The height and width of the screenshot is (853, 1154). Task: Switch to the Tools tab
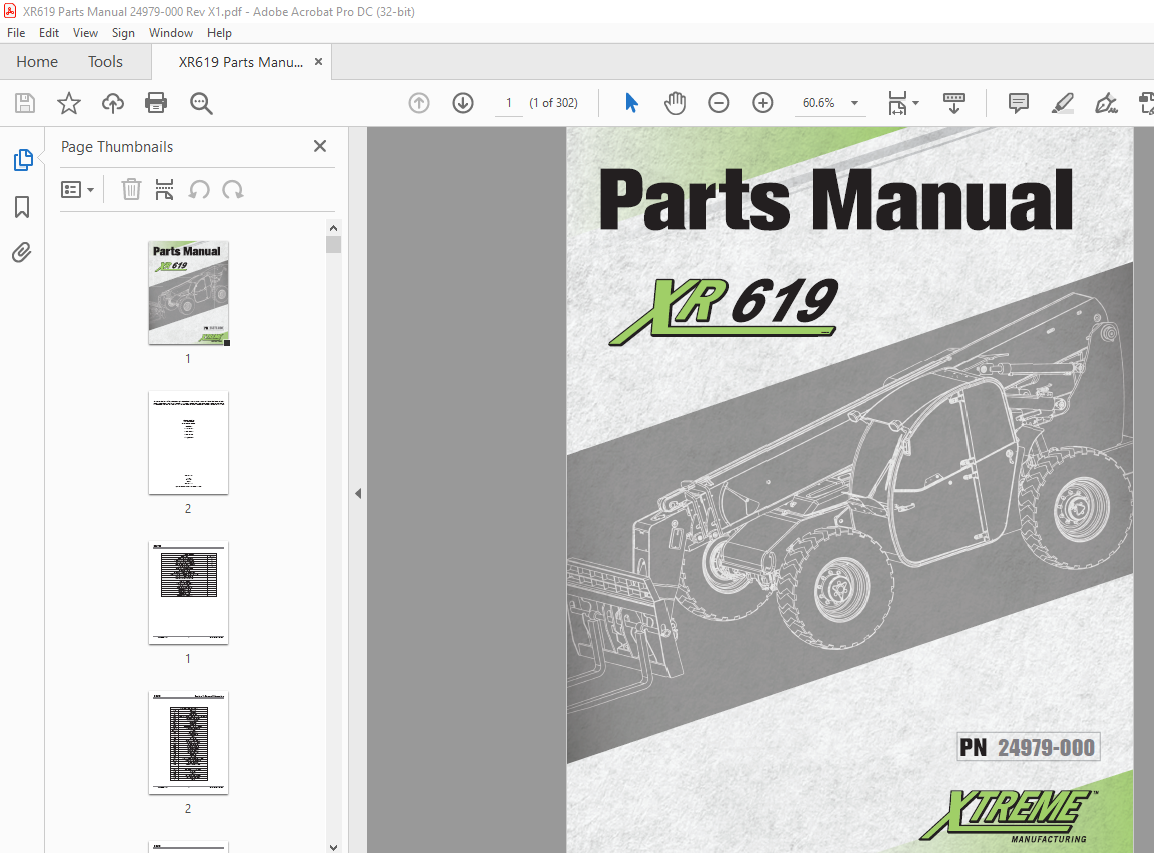tap(105, 62)
